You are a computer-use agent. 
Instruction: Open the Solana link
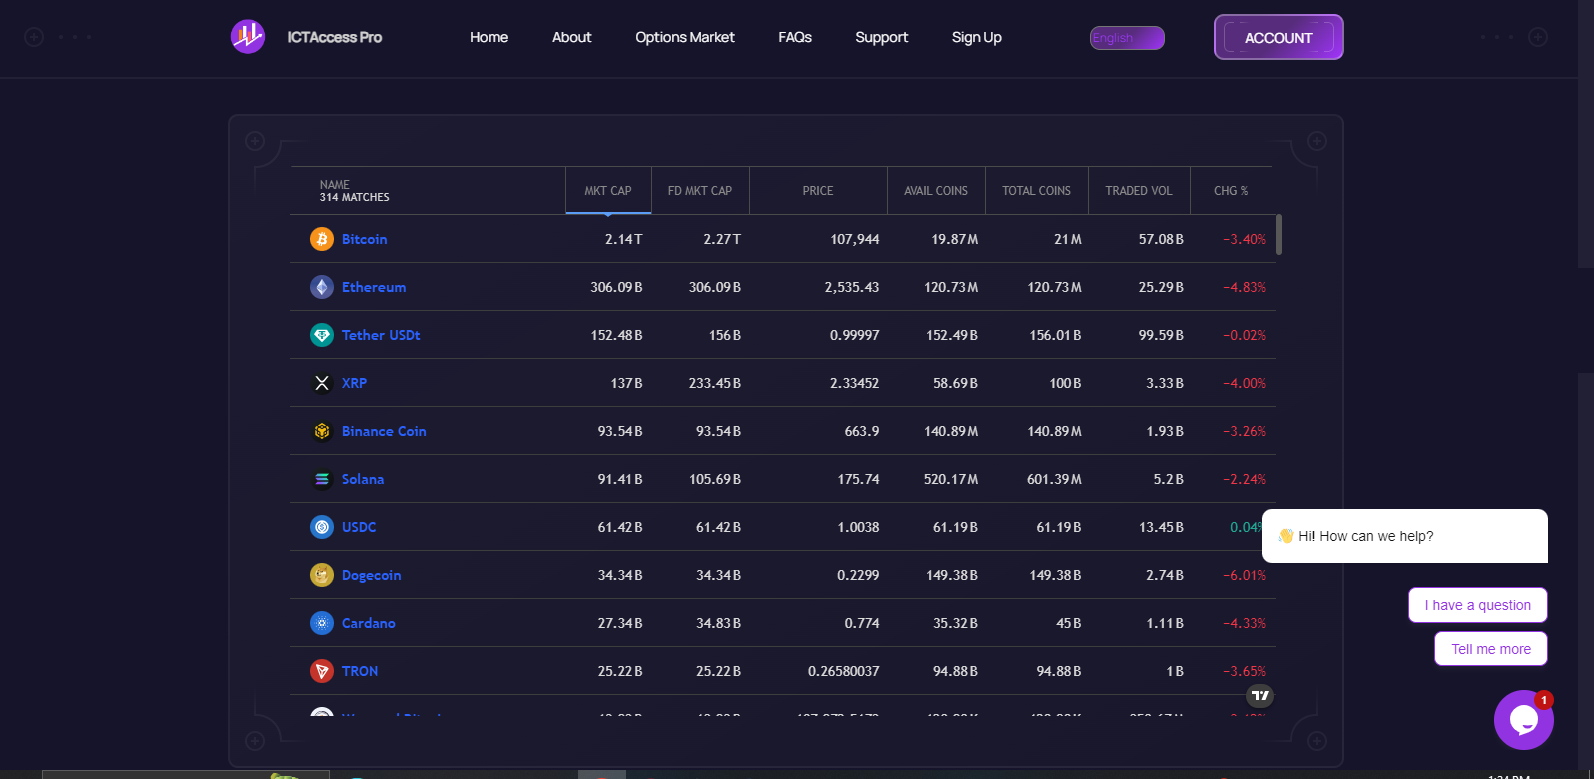coord(363,479)
